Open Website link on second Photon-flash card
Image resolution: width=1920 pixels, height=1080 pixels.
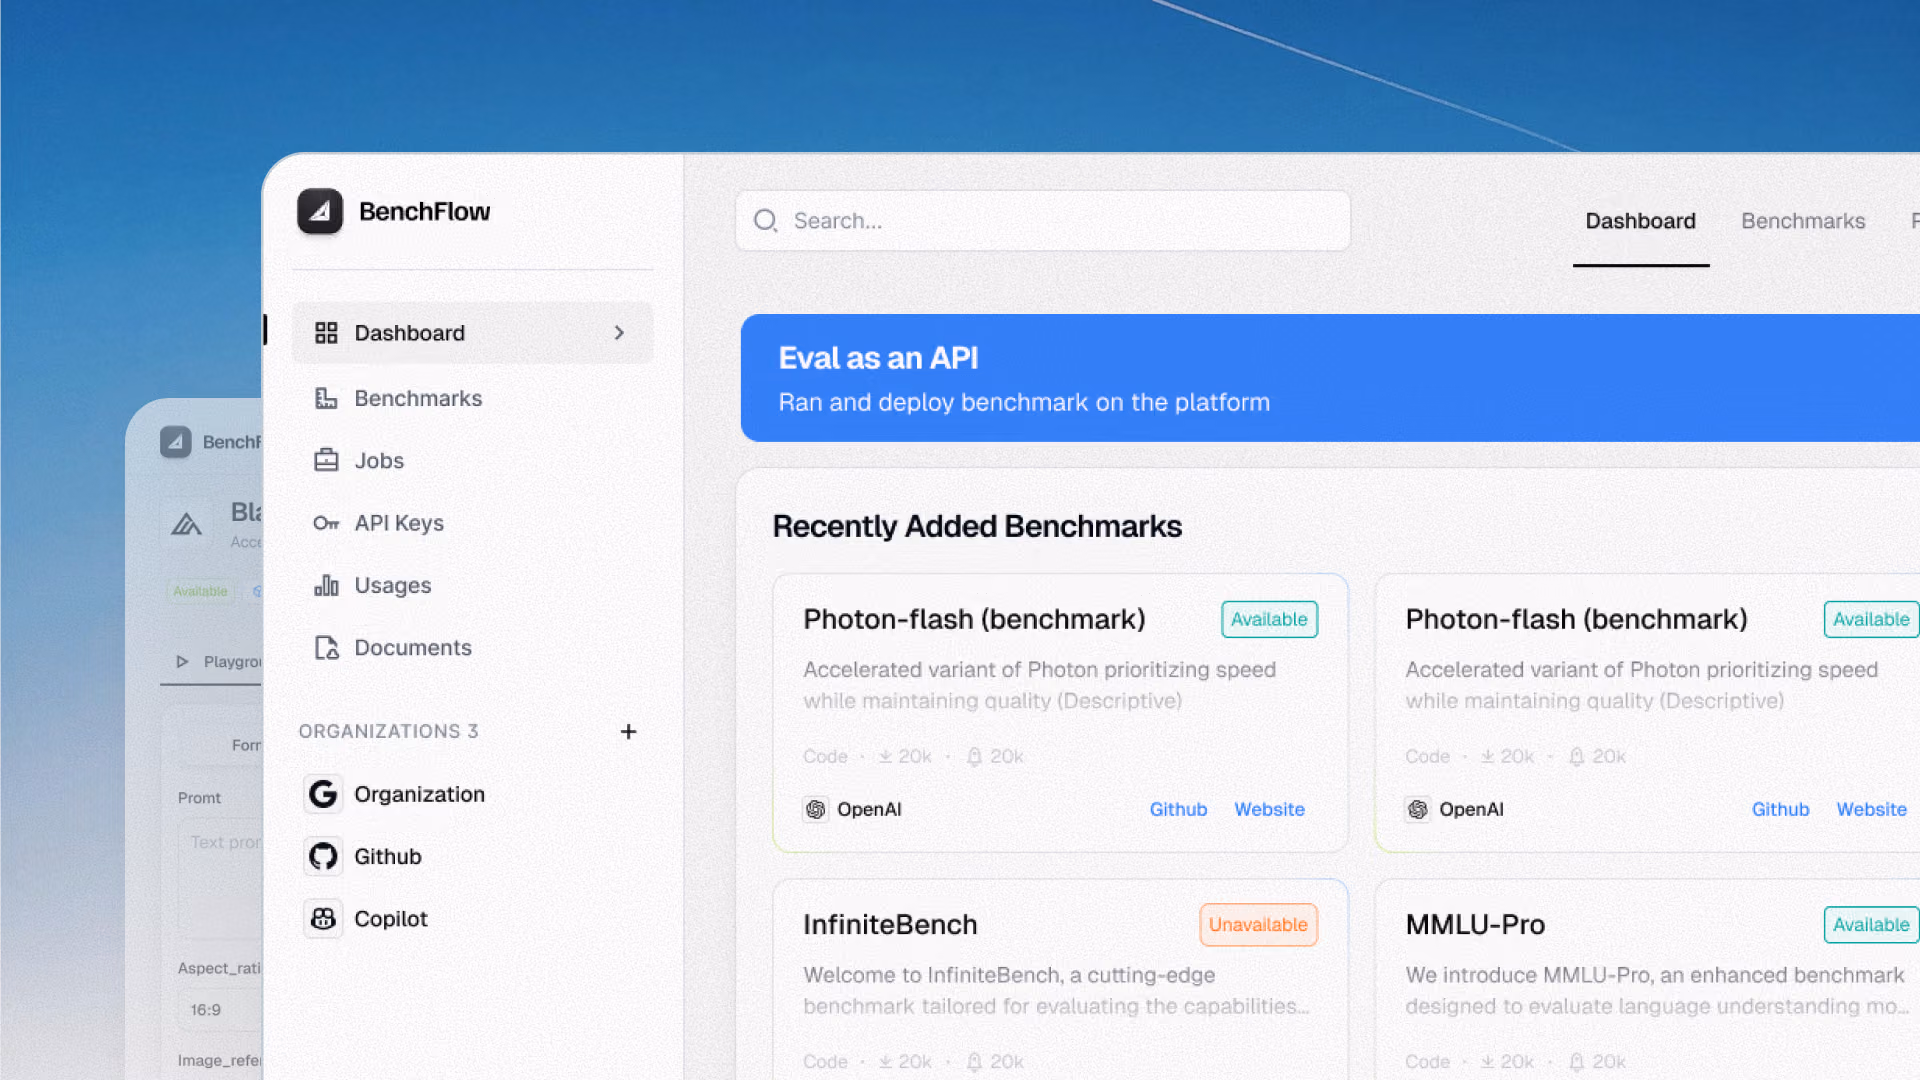point(1871,809)
